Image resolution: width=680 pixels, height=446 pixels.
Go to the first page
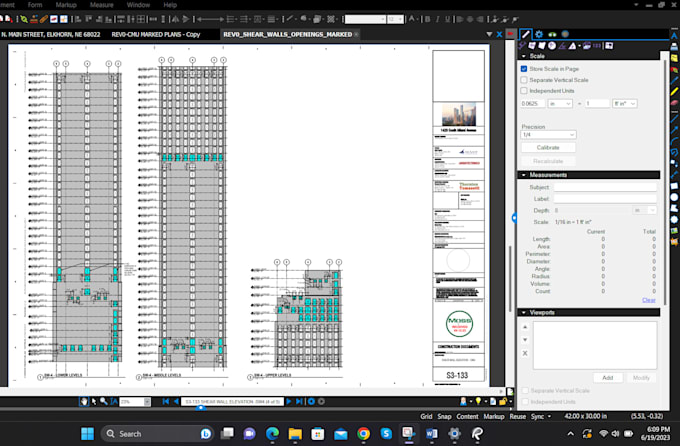click(166, 401)
